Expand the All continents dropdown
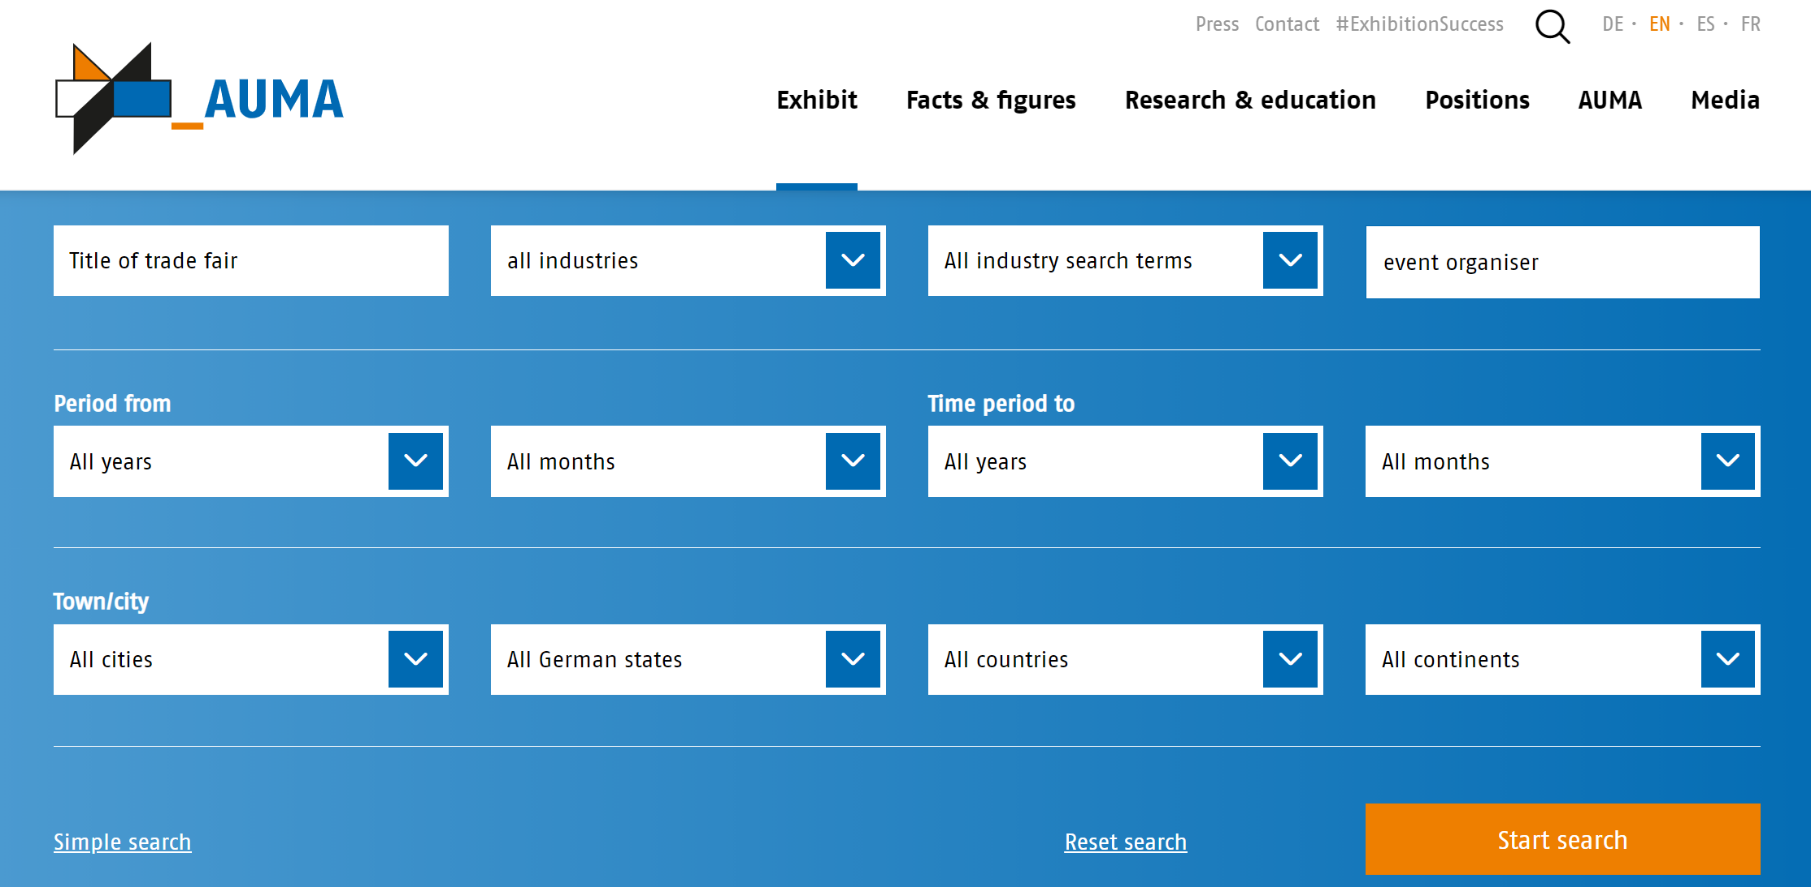The image size is (1811, 887). coord(1563,659)
